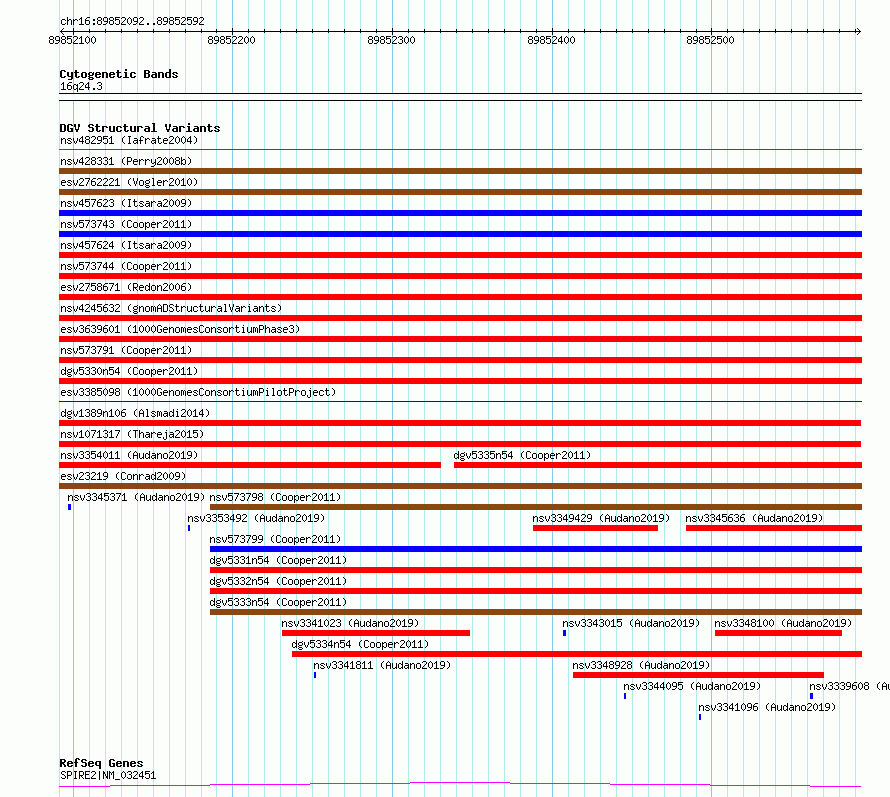Open the esv2758671 (Redon2006) label

(126, 287)
